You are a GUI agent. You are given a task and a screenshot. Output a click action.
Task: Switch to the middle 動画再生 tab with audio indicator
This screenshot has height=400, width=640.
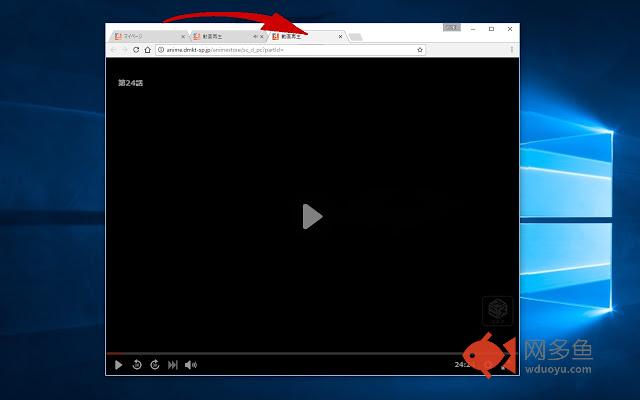pyautogui.click(x=228, y=36)
